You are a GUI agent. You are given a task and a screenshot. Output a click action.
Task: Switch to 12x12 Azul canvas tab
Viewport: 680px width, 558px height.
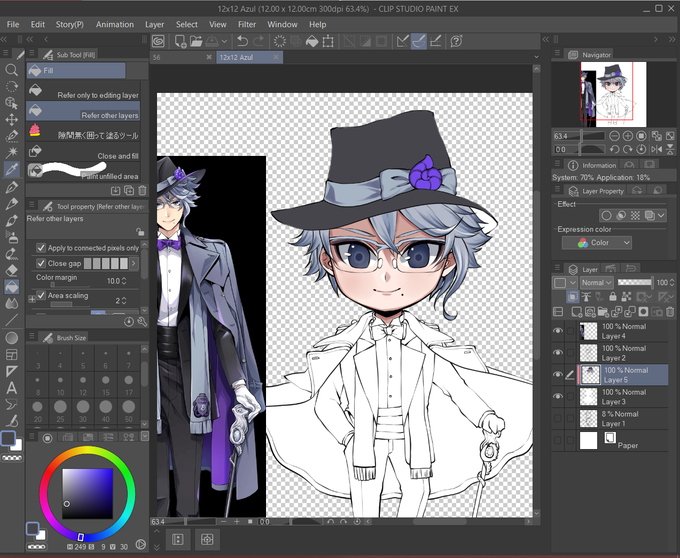tap(249, 57)
